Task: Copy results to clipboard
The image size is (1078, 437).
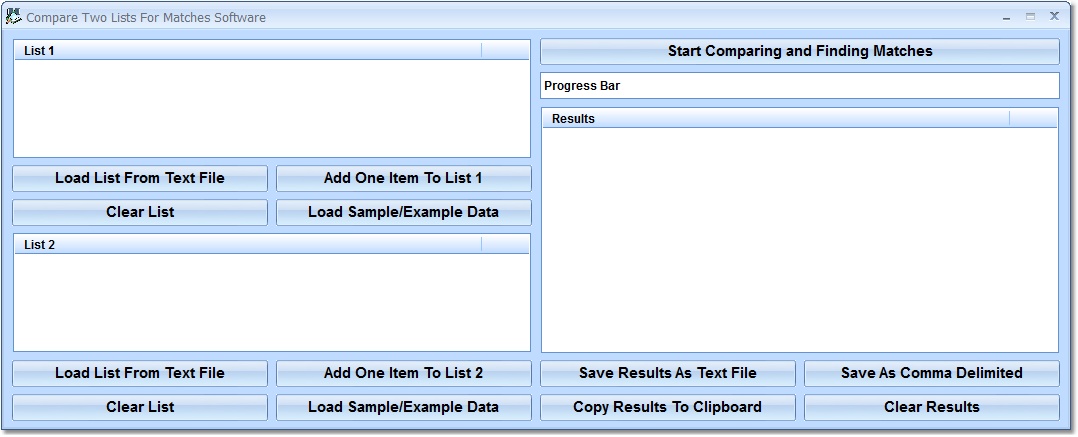Action: click(667, 407)
